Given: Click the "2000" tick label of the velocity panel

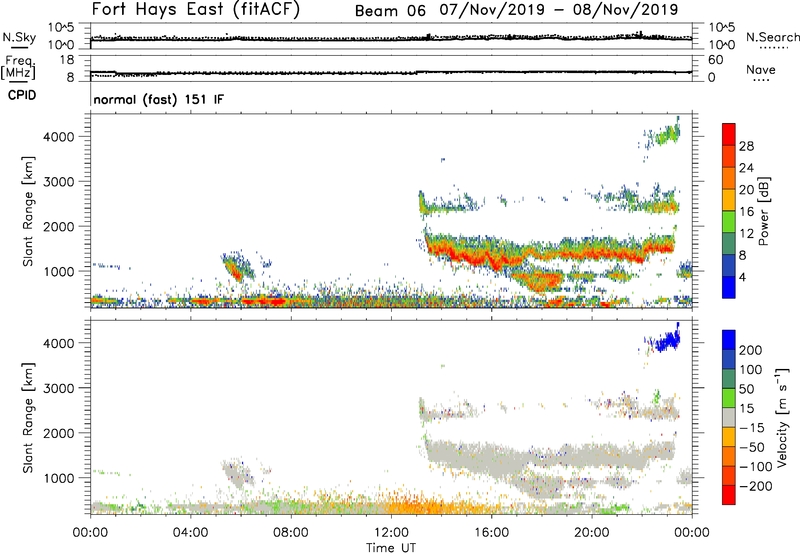Looking at the screenshot, I should [x=59, y=433].
